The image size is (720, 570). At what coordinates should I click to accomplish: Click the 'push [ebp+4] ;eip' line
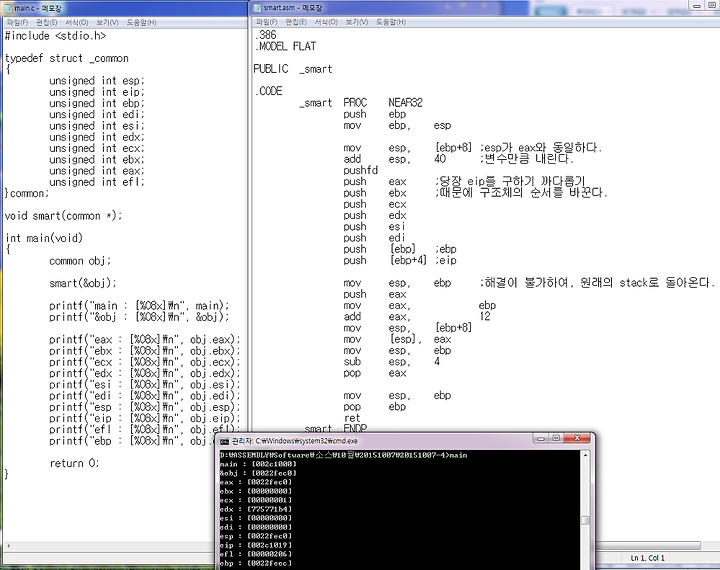(x=400, y=260)
